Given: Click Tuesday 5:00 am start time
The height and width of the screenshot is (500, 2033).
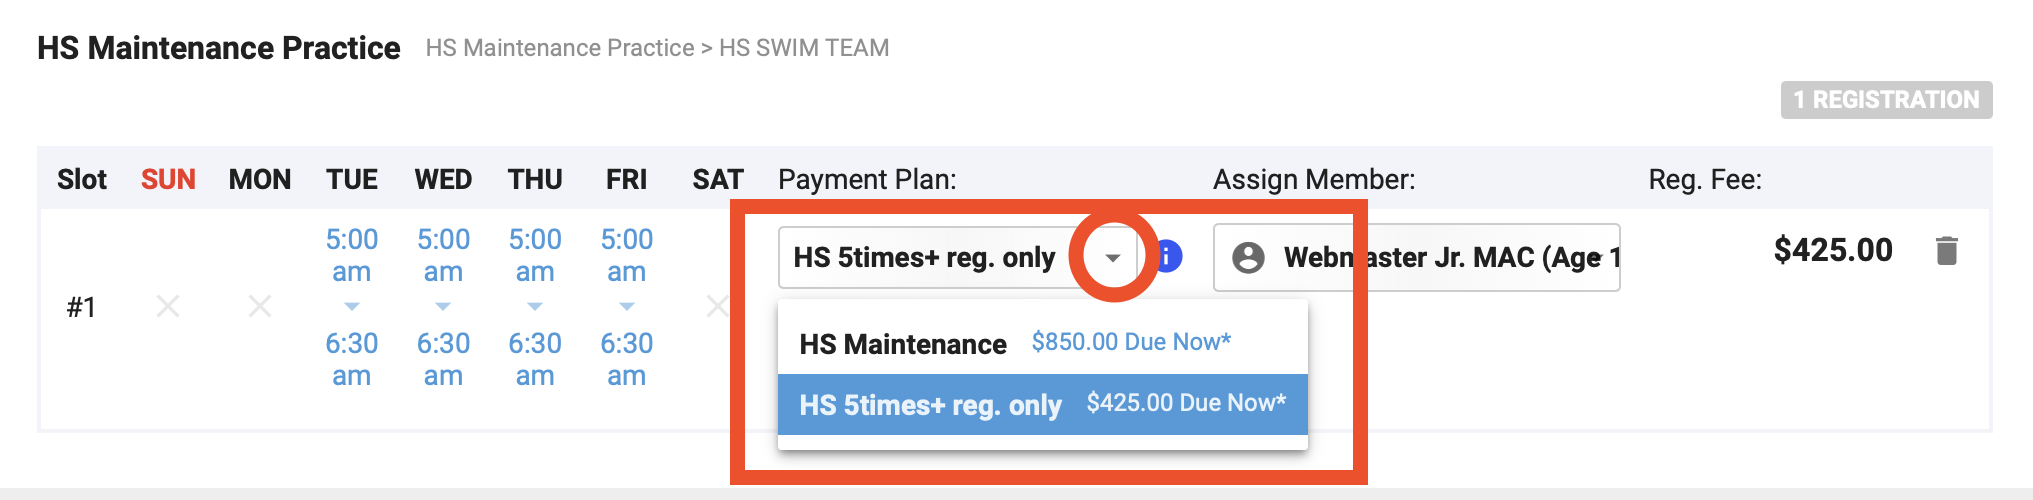Looking at the screenshot, I should (x=351, y=255).
